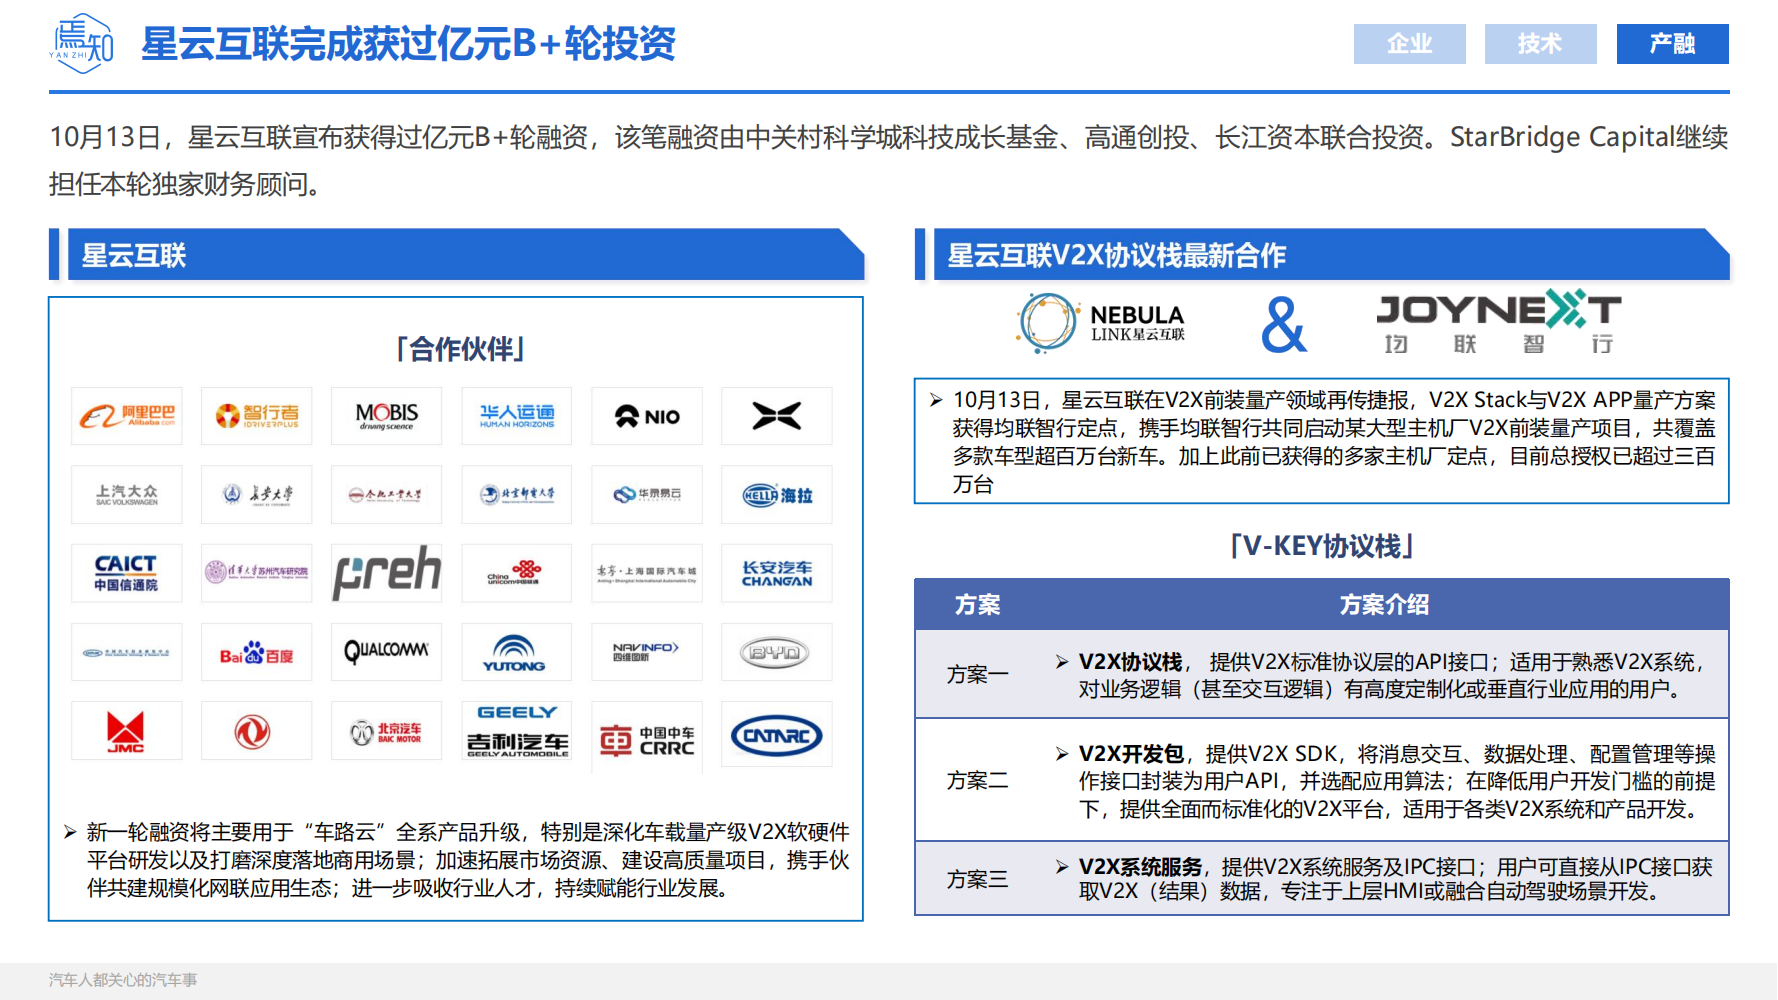Click the GEELY 吉利汽车 logo

[x=517, y=731]
